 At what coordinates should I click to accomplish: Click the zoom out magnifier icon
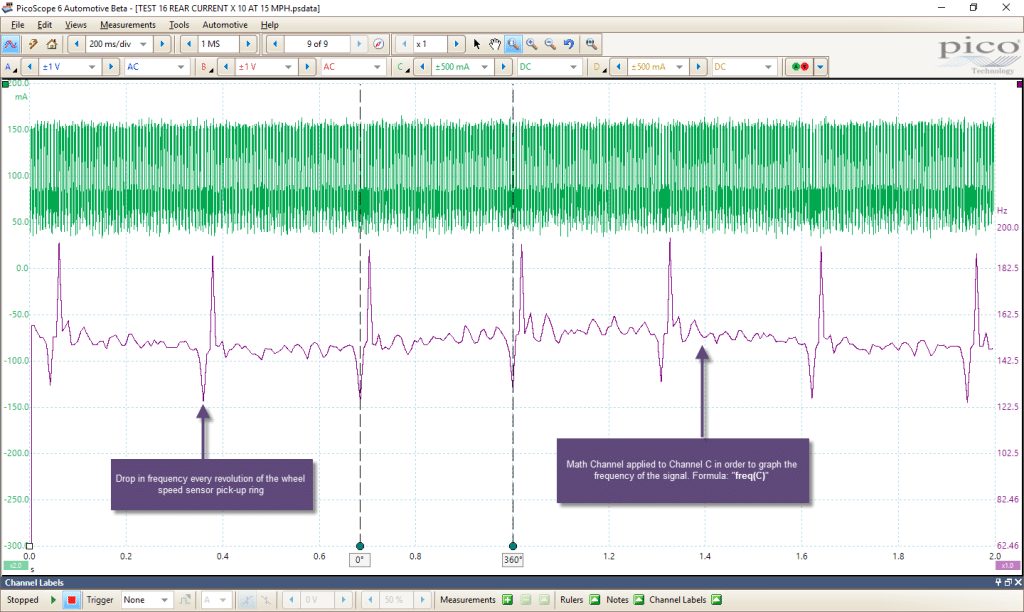[x=550, y=44]
